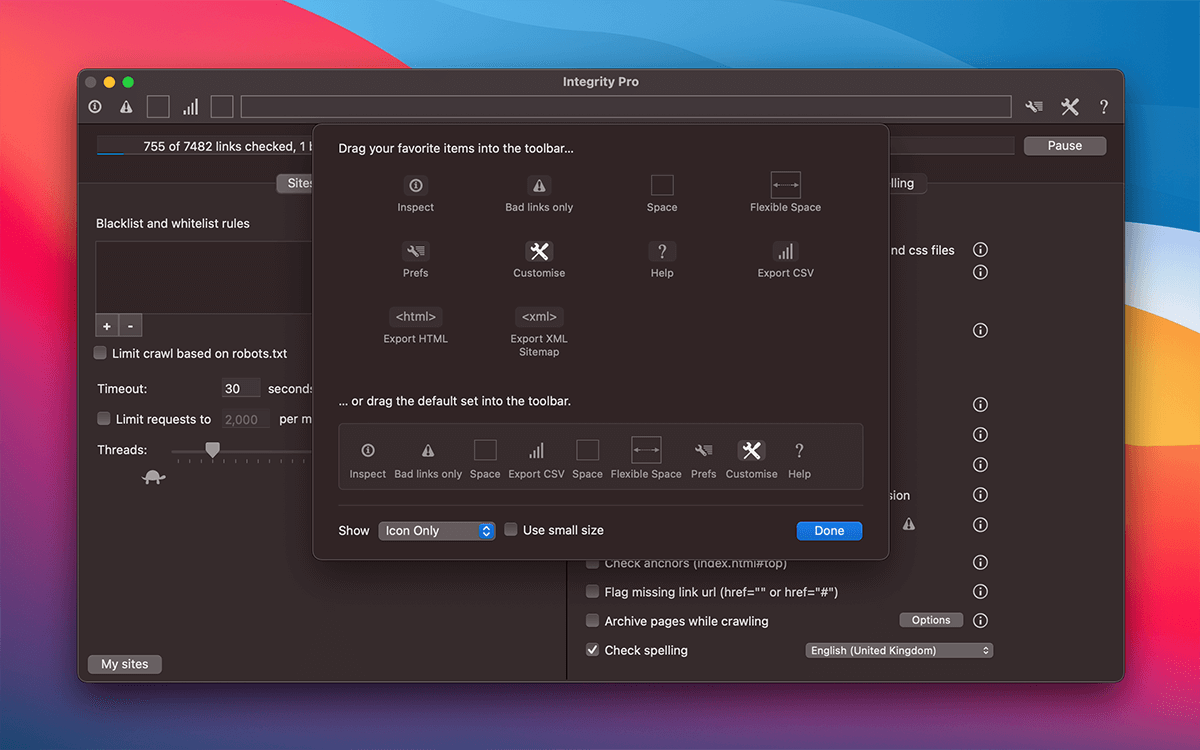The width and height of the screenshot is (1200, 750).
Task: Click Export CSV bars icon in main toolbar
Action: click(190, 107)
